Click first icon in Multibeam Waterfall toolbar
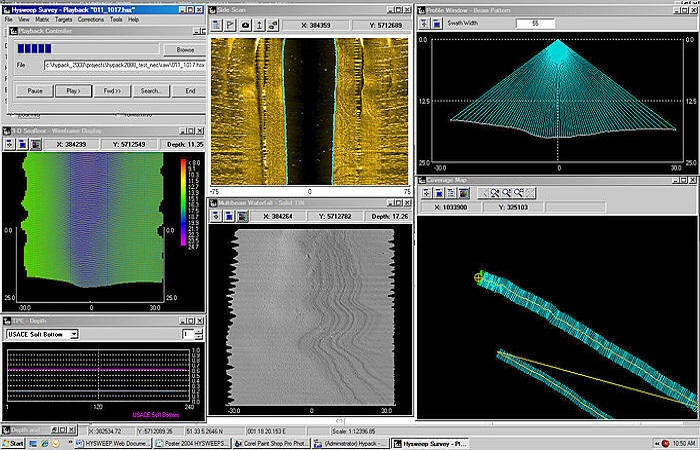The height and width of the screenshot is (450, 700). tap(216, 216)
